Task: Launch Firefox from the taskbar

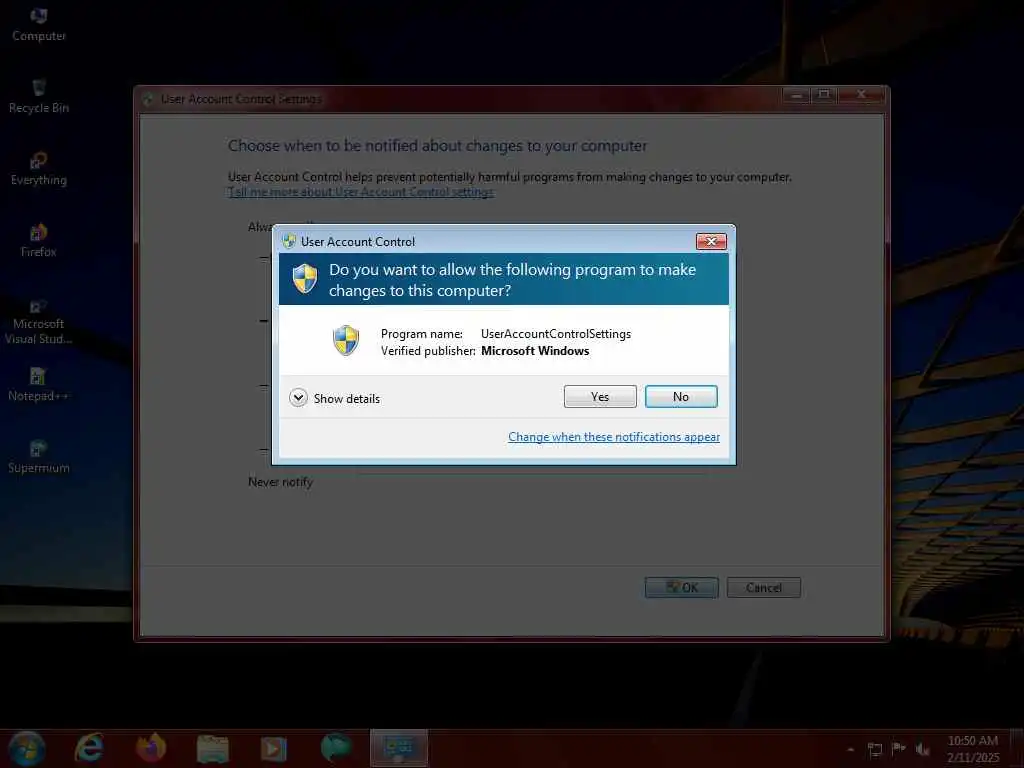Action: [151, 748]
